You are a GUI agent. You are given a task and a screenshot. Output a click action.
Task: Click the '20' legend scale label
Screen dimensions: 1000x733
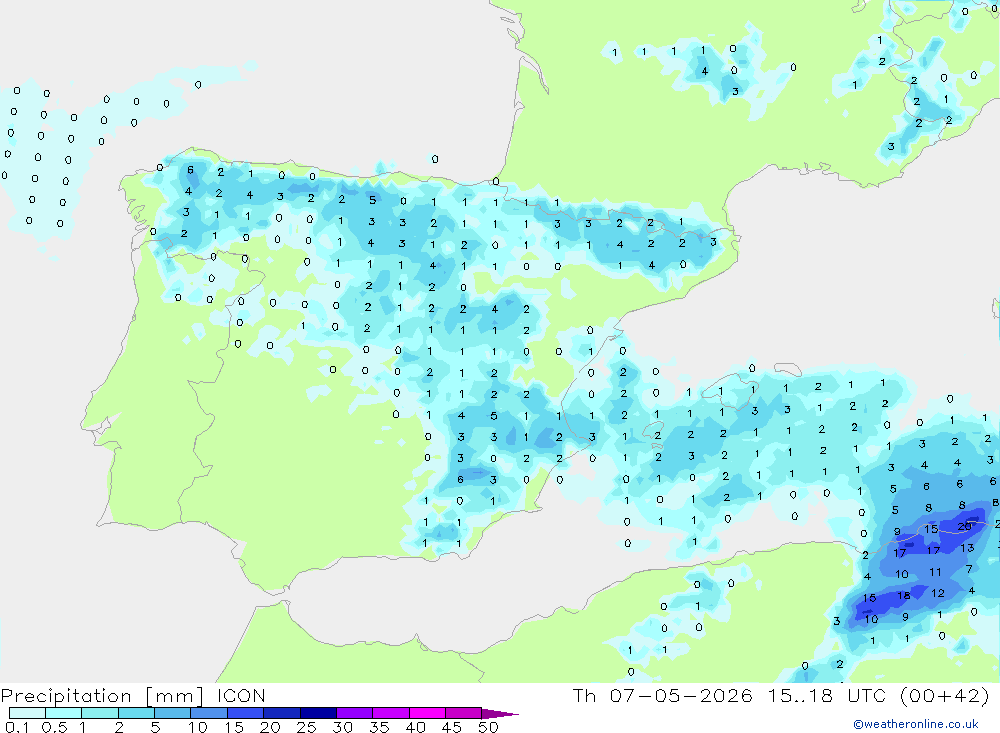click(x=270, y=727)
